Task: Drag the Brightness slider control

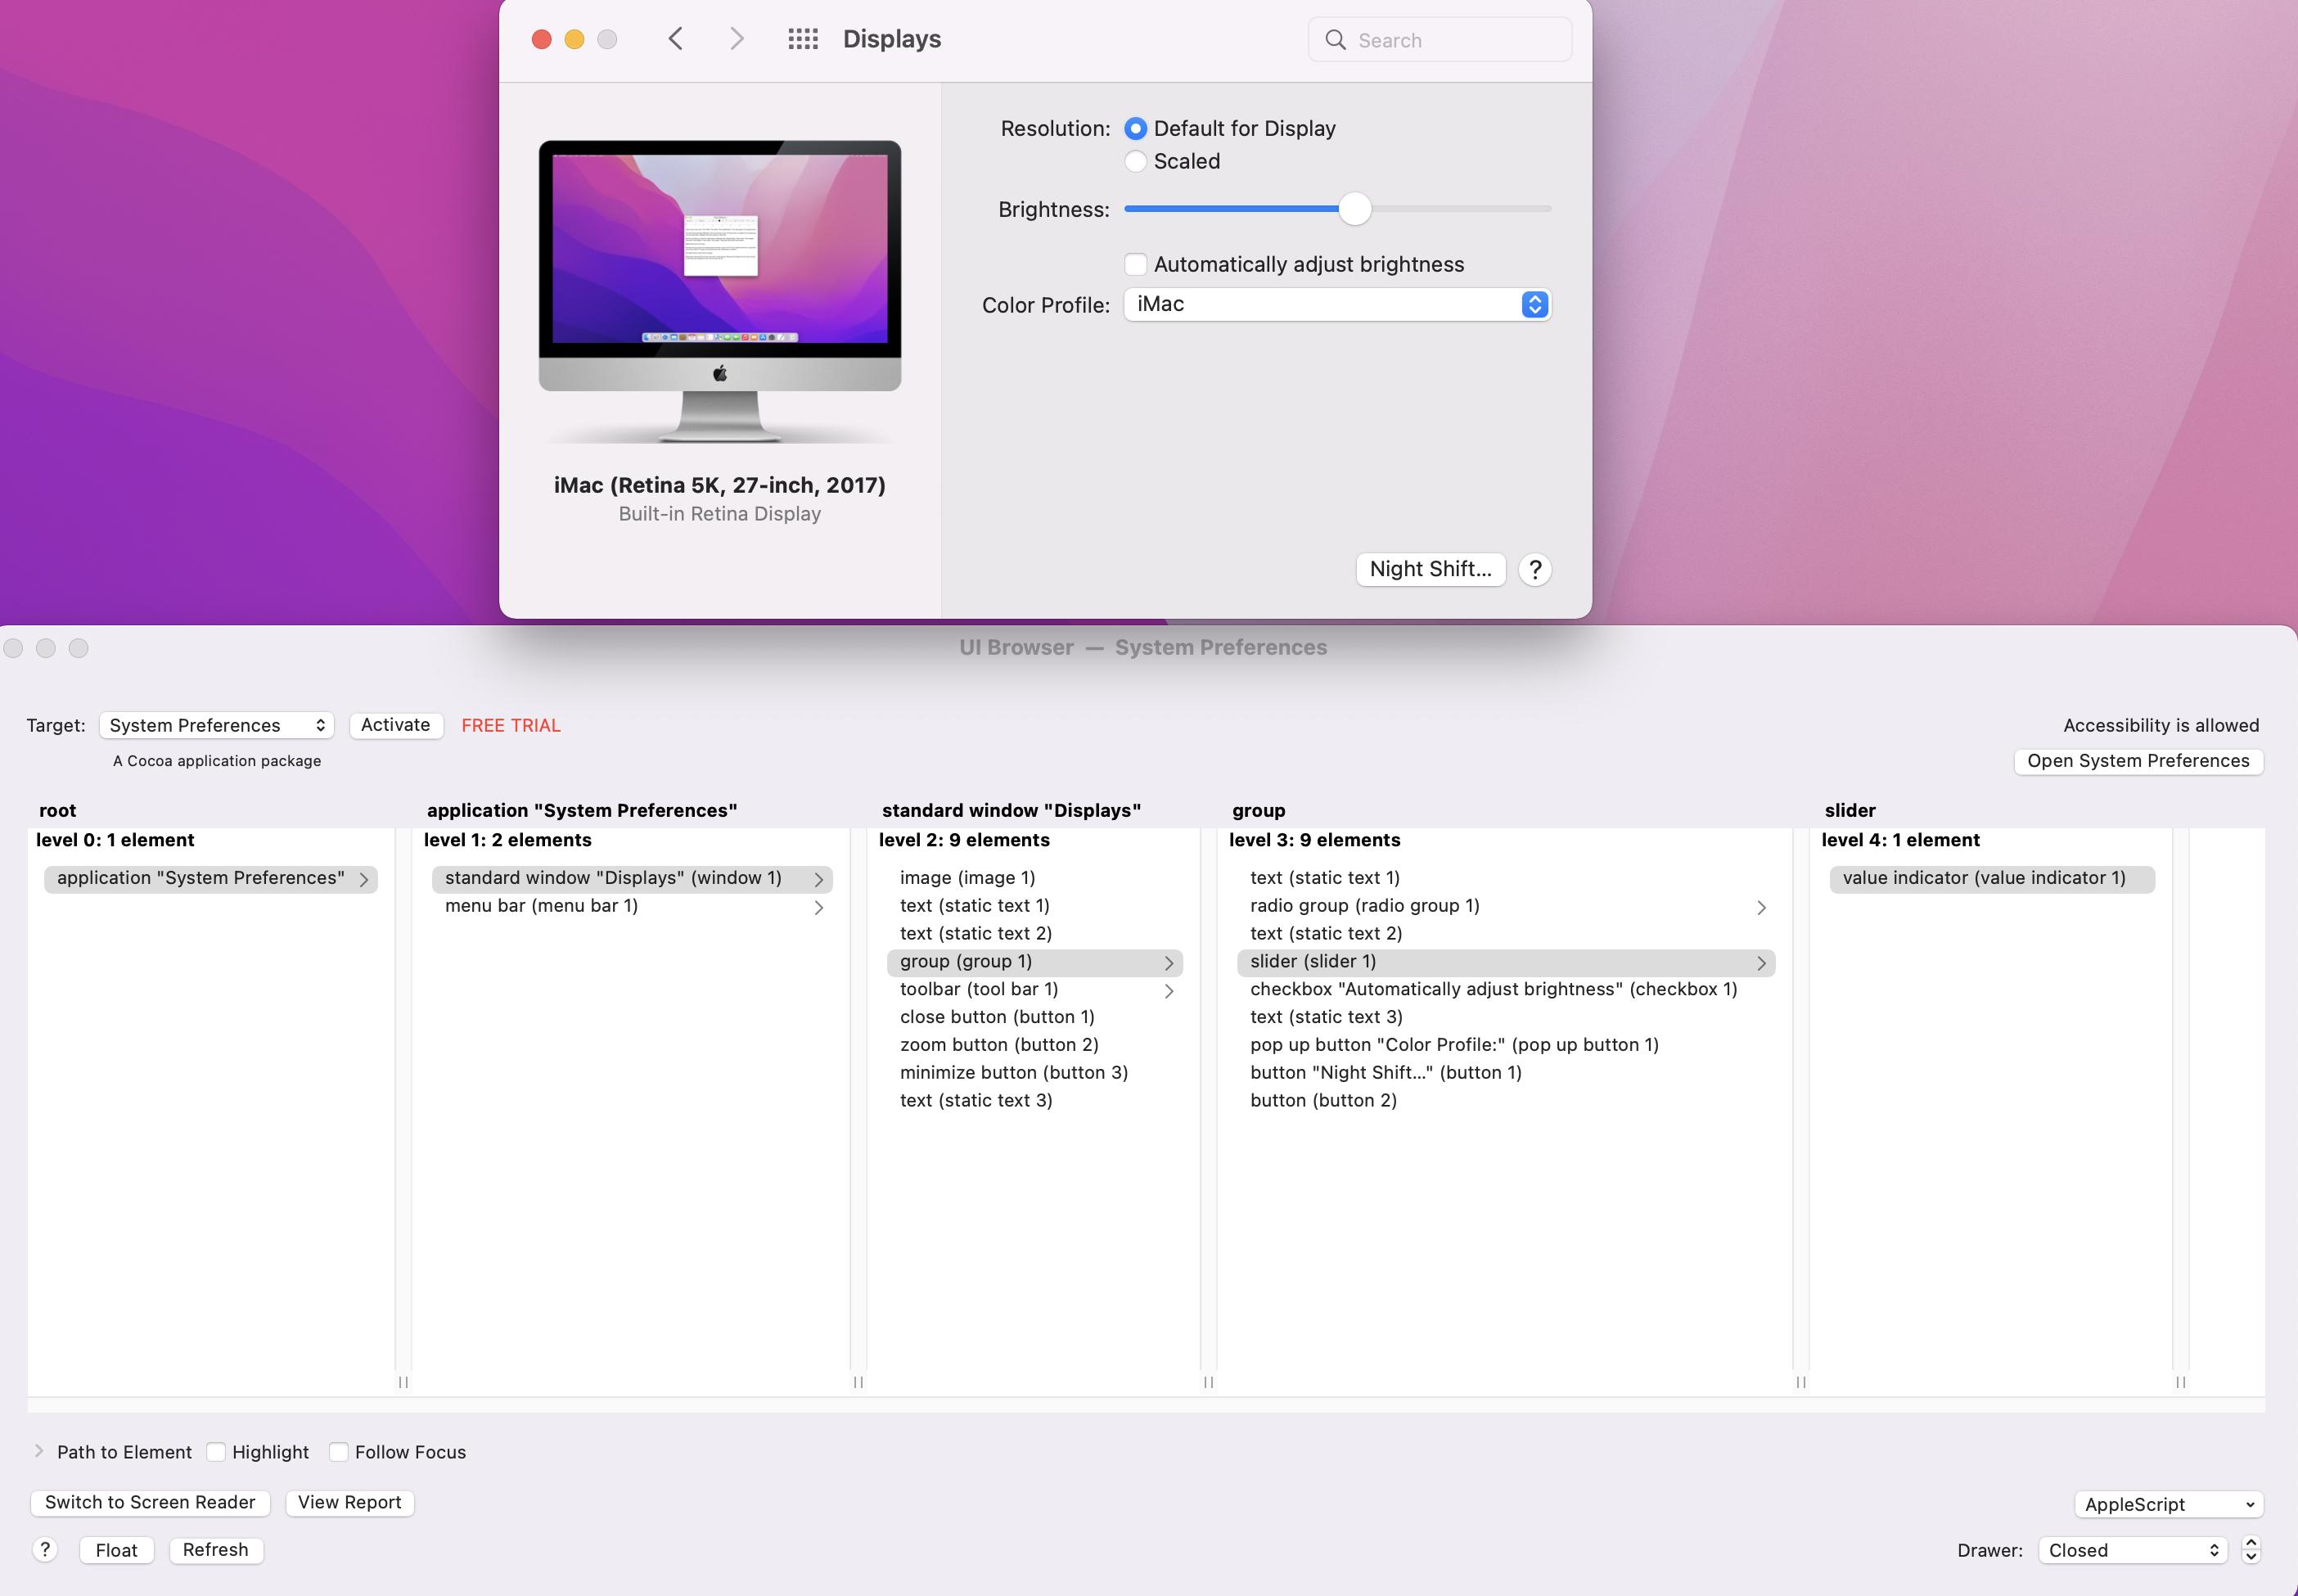Action: pyautogui.click(x=1352, y=208)
